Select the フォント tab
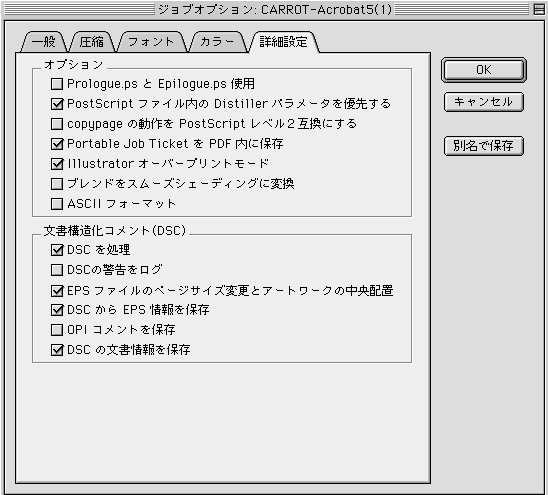Viewport: 548px width, 495px height. pyautogui.click(x=151, y=42)
